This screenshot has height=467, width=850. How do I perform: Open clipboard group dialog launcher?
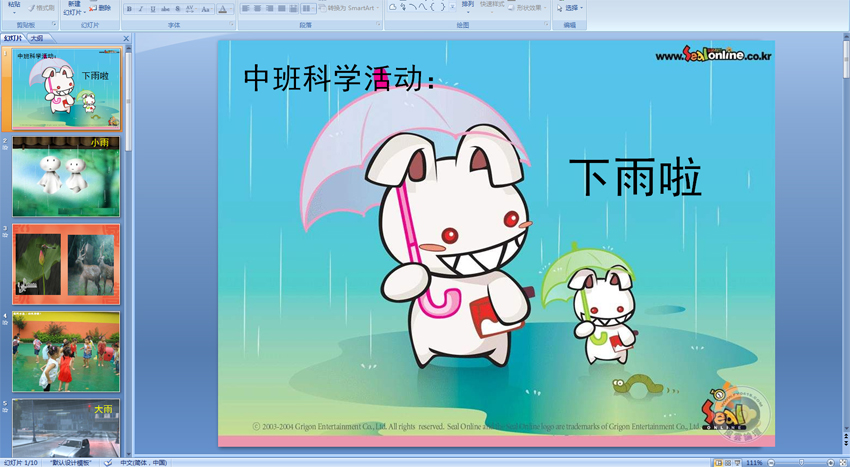click(x=54, y=24)
